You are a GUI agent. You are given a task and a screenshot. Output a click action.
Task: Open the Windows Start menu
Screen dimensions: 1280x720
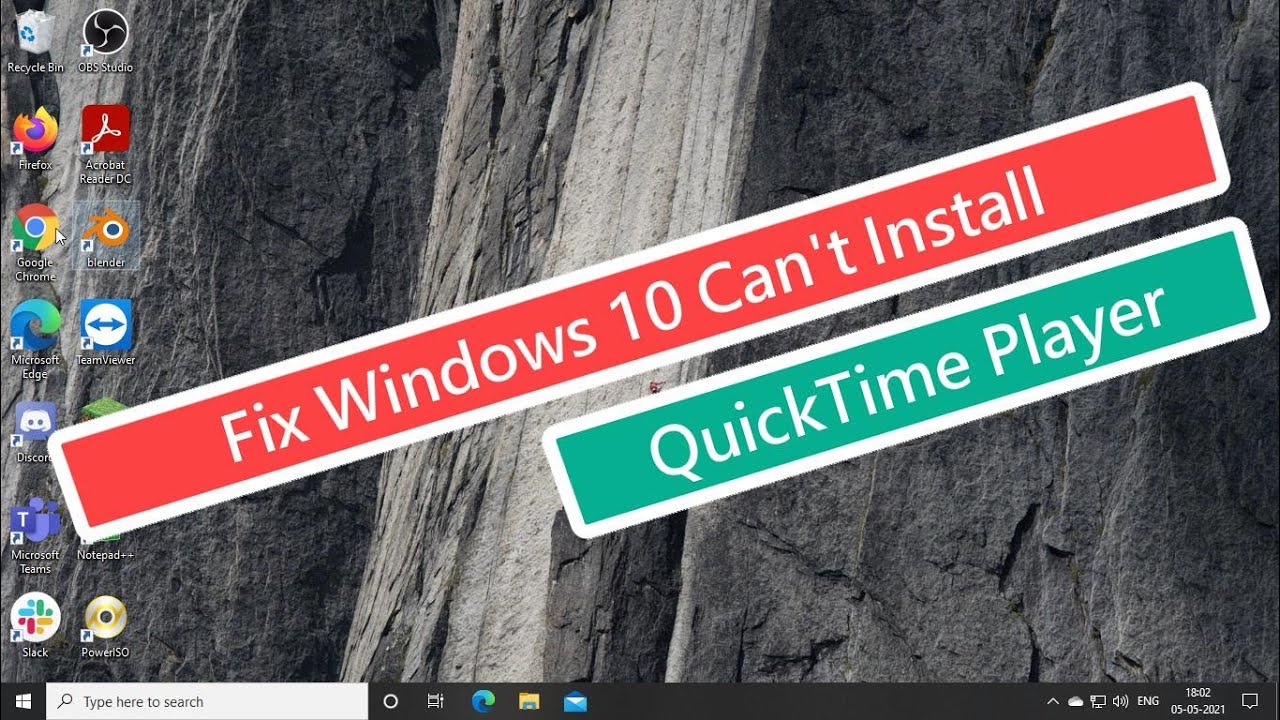23,701
